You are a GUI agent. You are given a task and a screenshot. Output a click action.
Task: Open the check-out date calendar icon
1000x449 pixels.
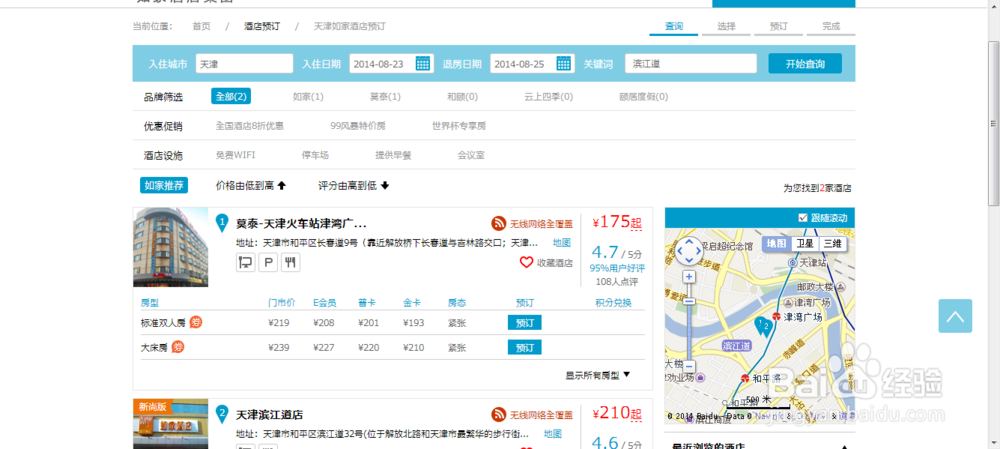tap(563, 63)
